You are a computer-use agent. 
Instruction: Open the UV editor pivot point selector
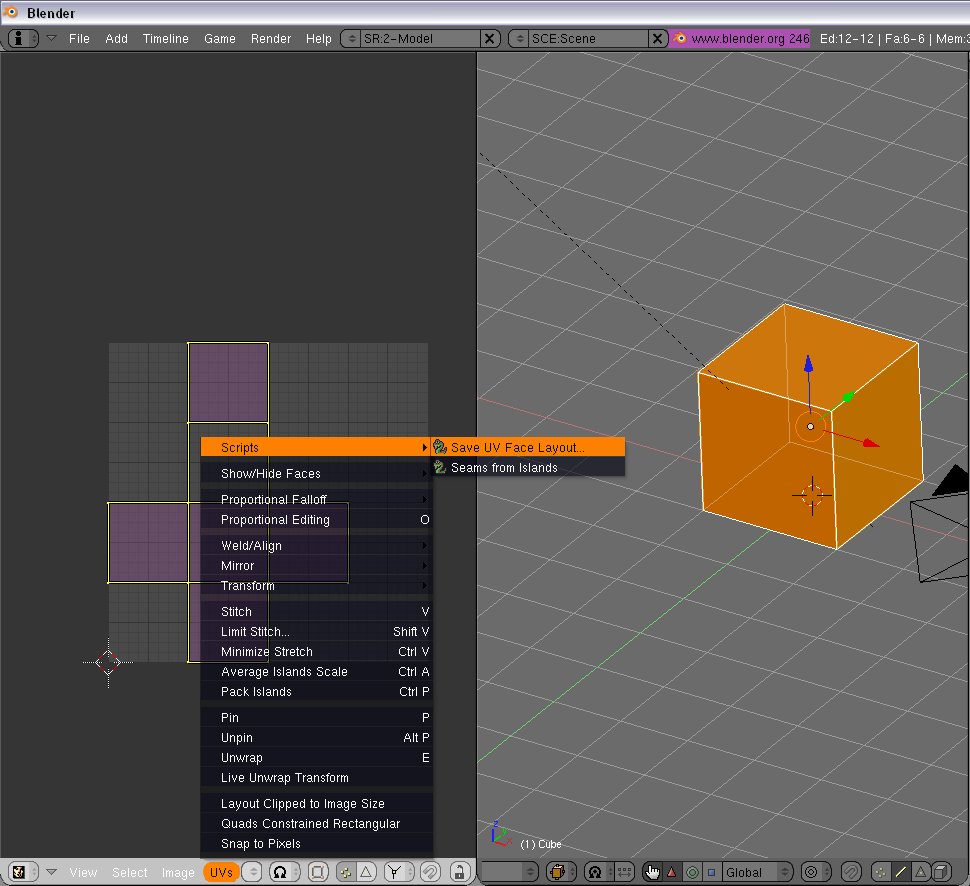pos(284,872)
